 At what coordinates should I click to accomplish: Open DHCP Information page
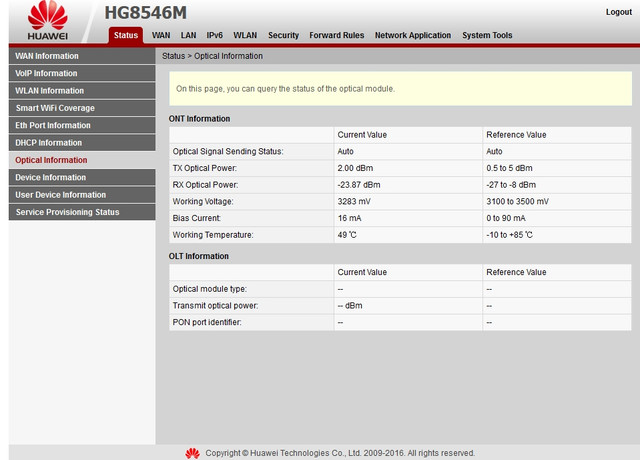[x=82, y=143]
